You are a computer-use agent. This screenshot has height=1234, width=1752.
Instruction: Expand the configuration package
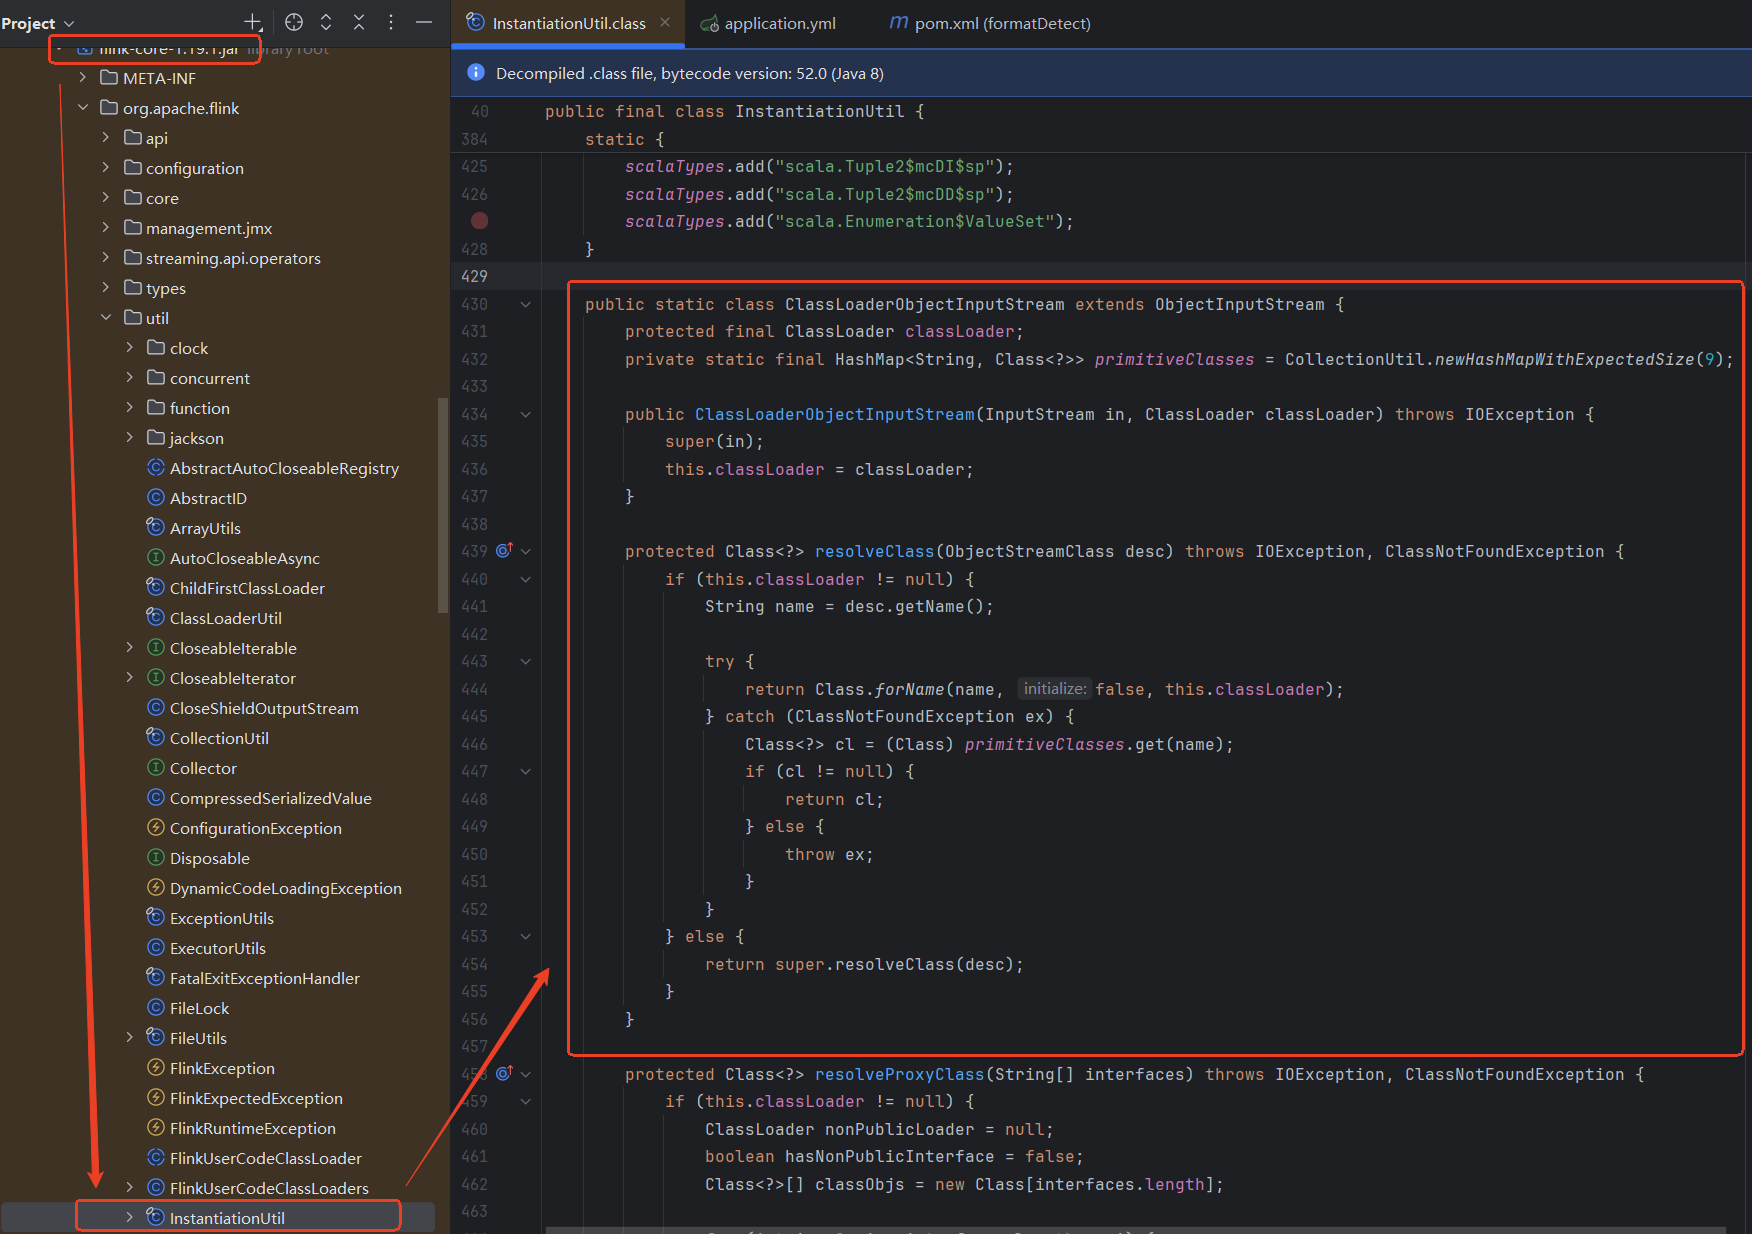click(106, 167)
